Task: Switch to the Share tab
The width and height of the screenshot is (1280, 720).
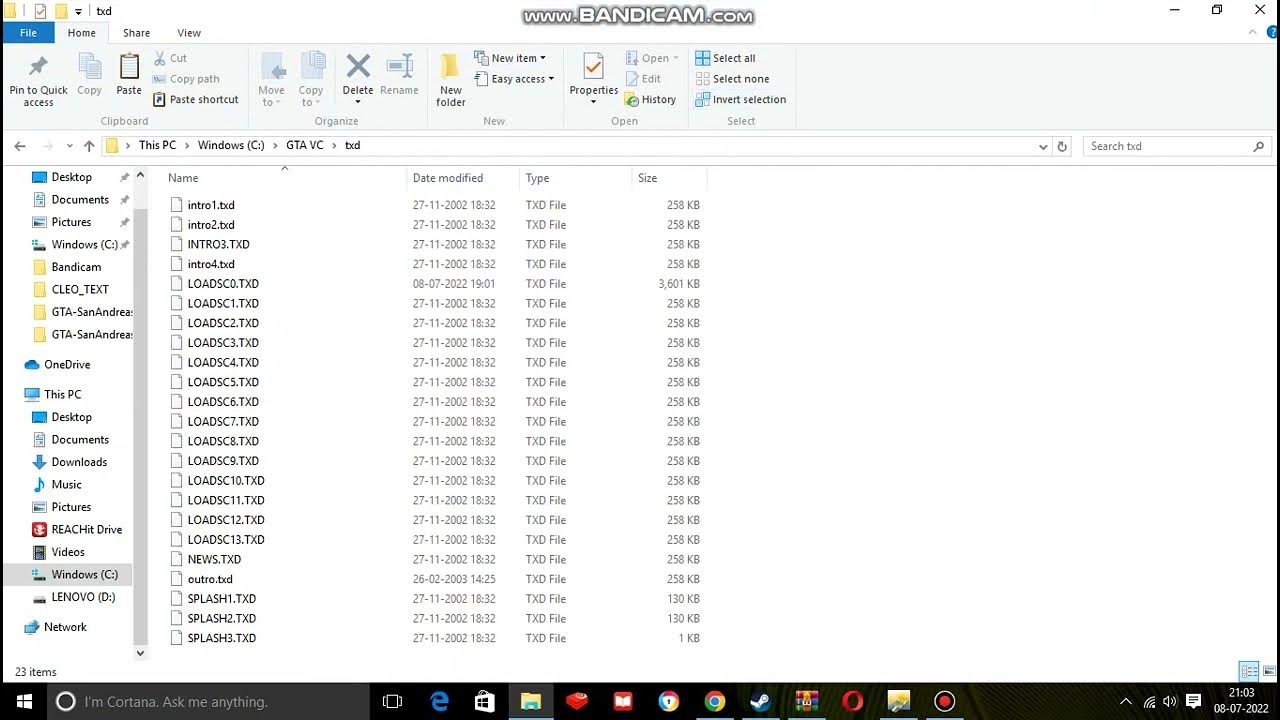Action: pos(136,33)
